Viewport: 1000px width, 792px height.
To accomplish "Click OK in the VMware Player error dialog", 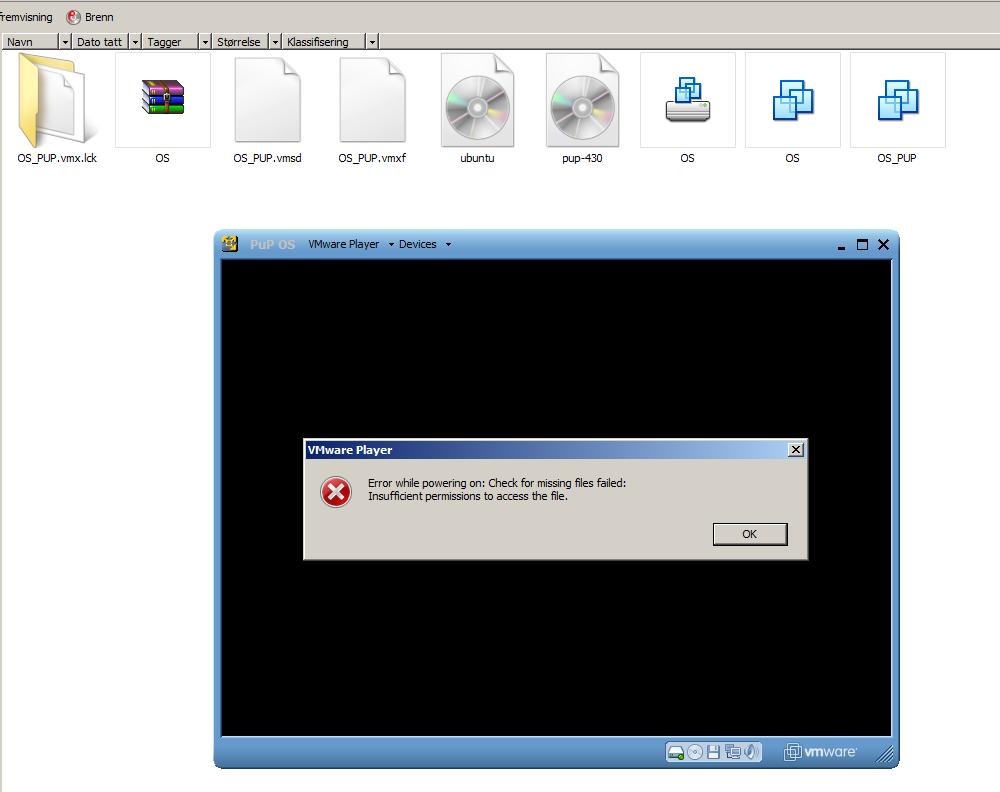I will point(750,534).
